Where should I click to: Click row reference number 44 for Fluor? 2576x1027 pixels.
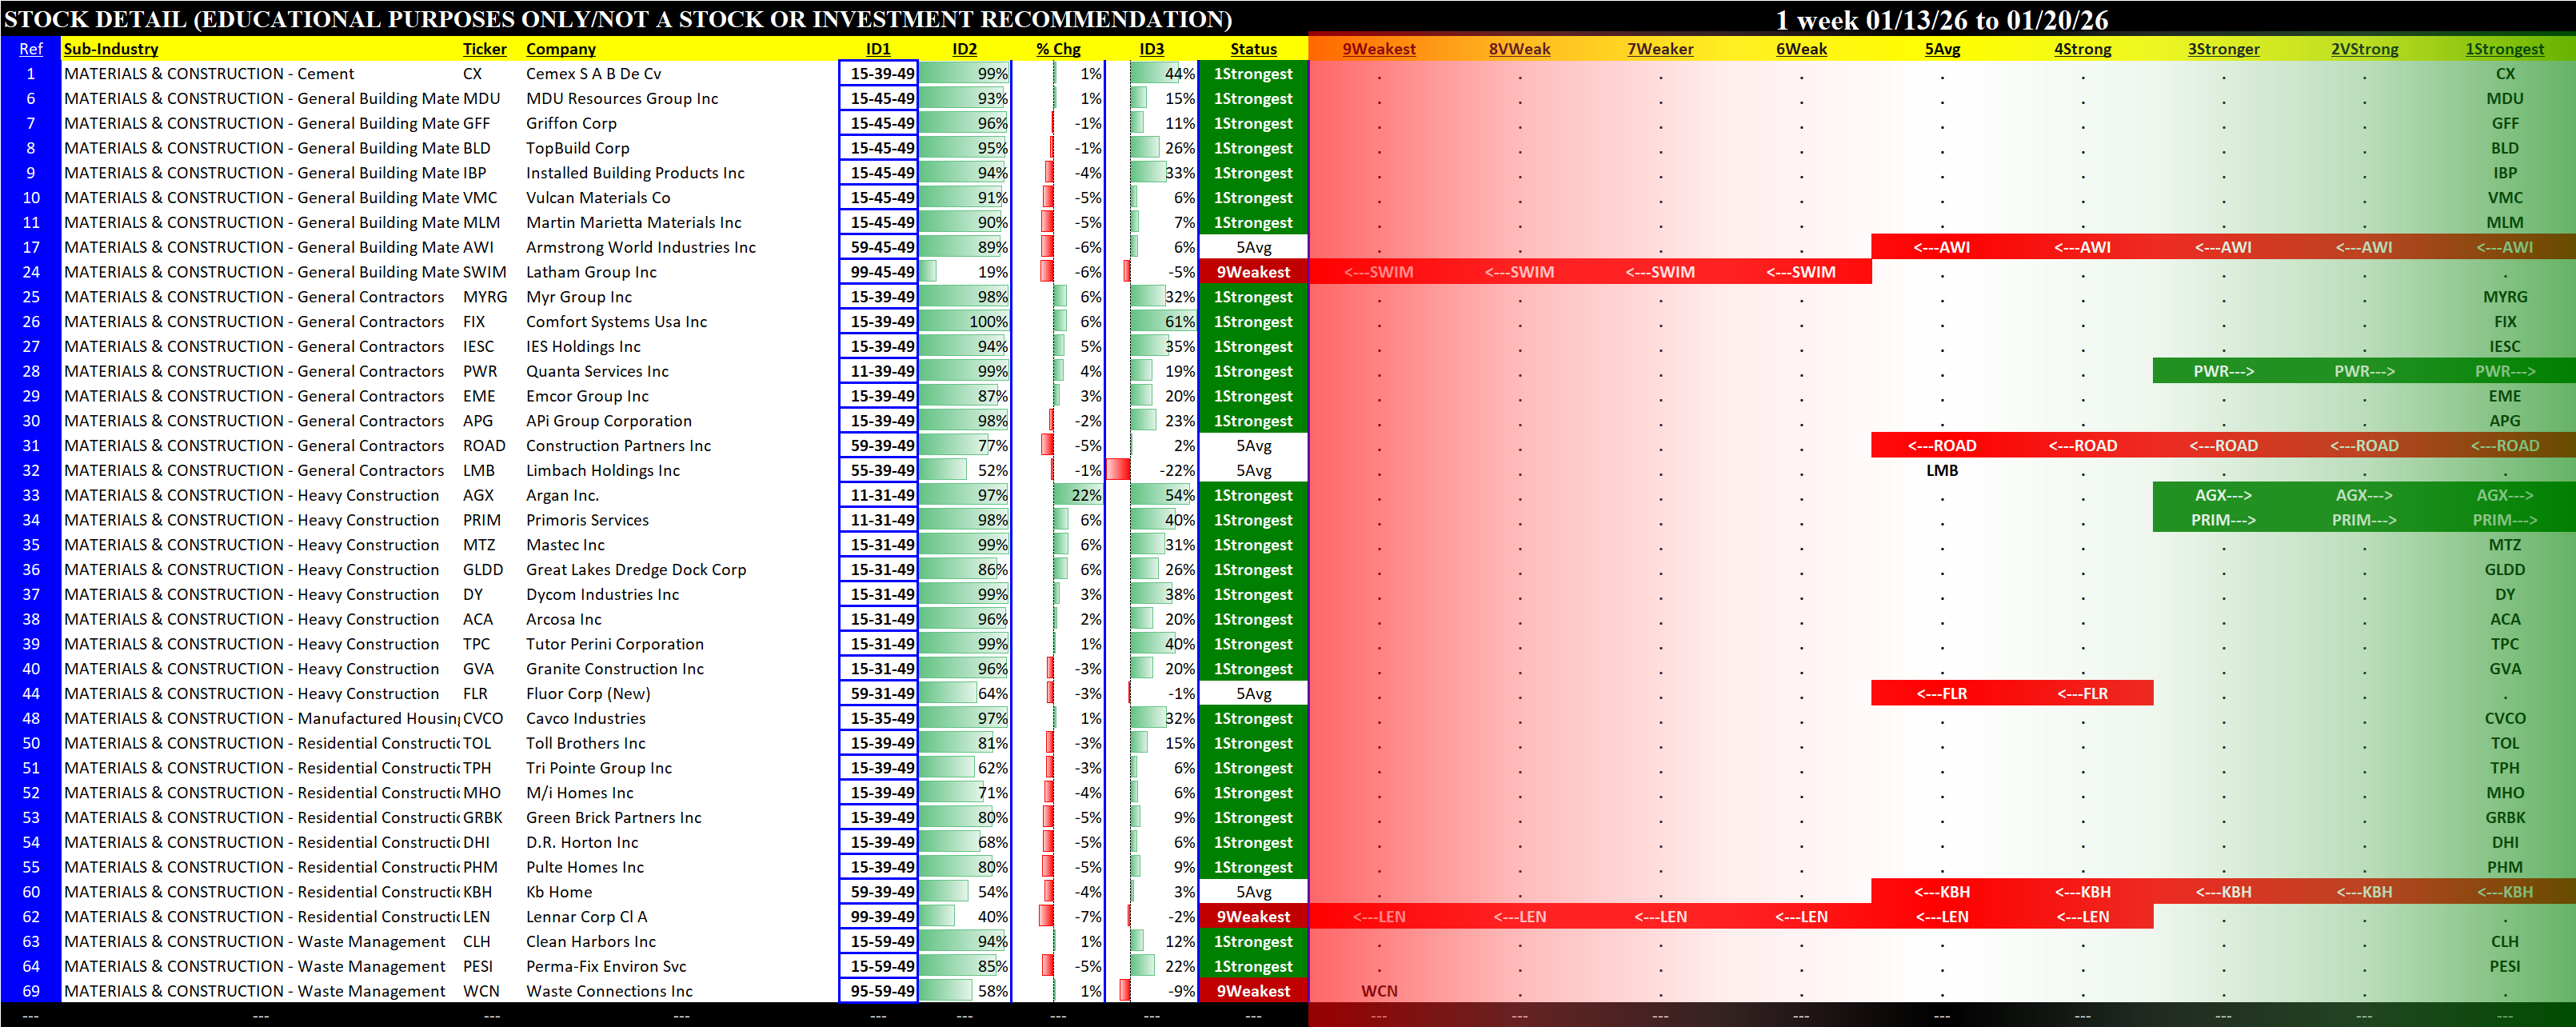[x=31, y=694]
